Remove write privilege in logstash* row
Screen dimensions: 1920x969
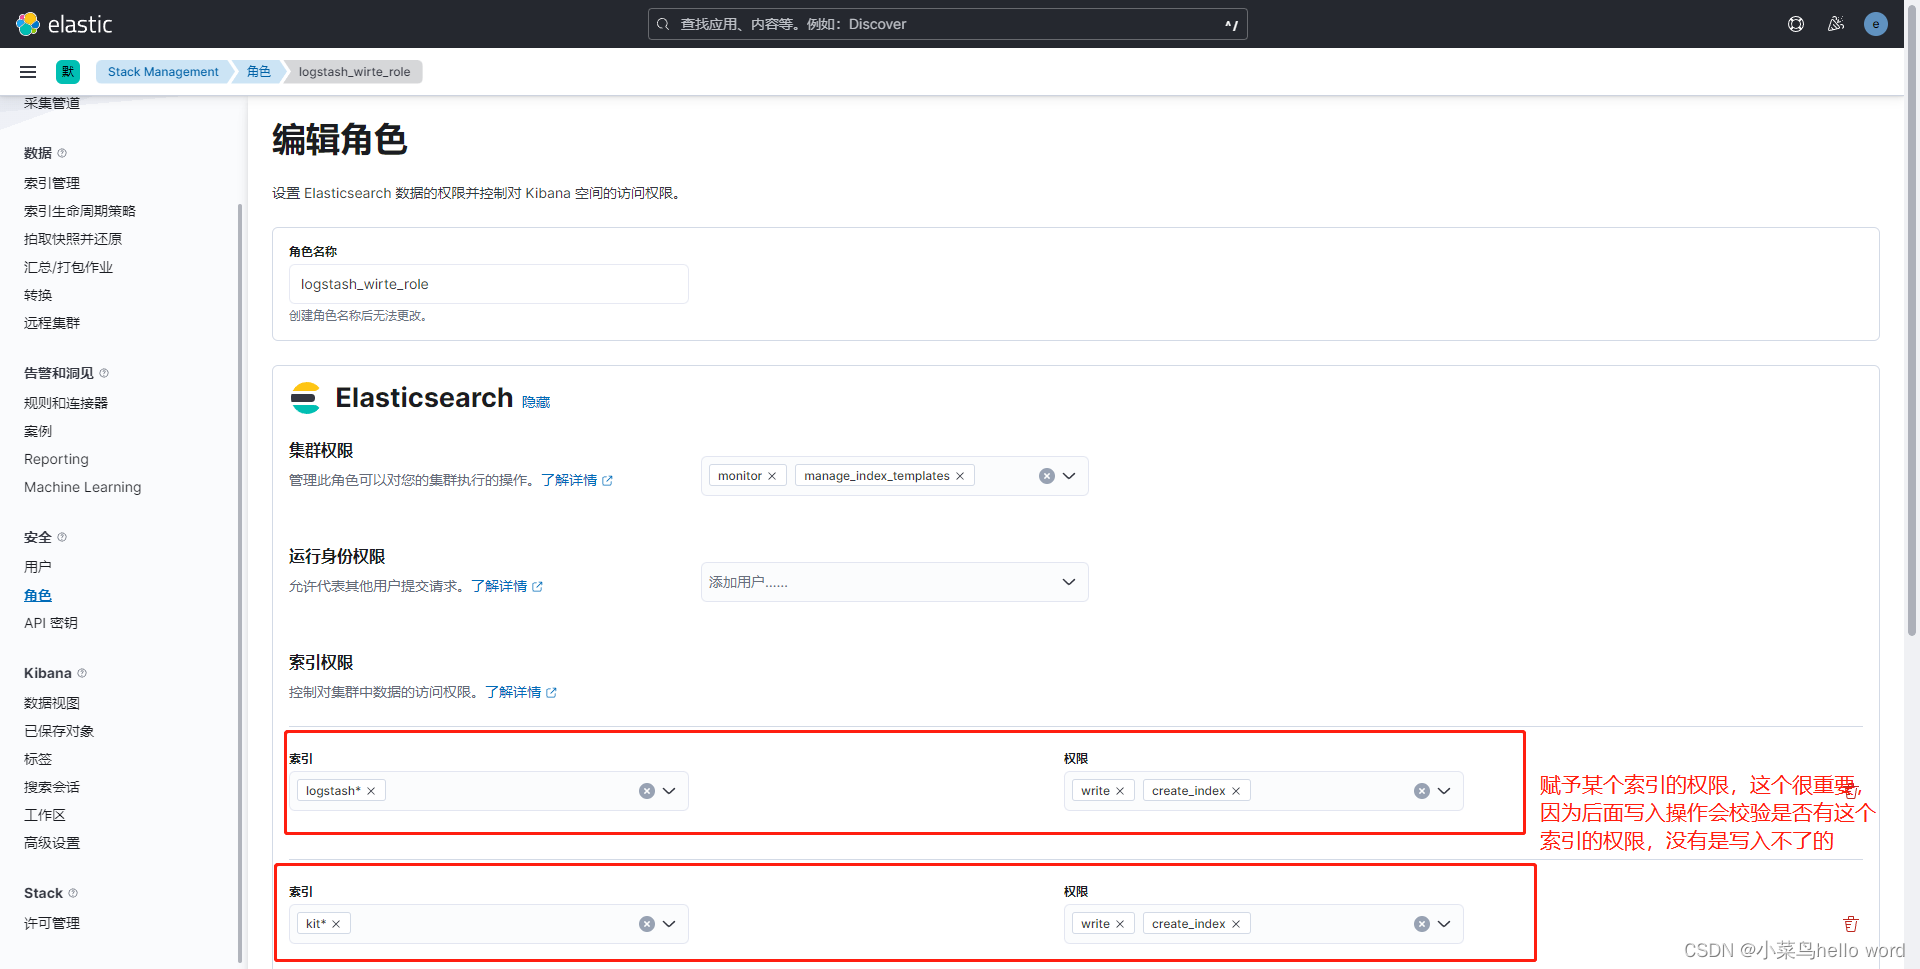click(x=1120, y=791)
